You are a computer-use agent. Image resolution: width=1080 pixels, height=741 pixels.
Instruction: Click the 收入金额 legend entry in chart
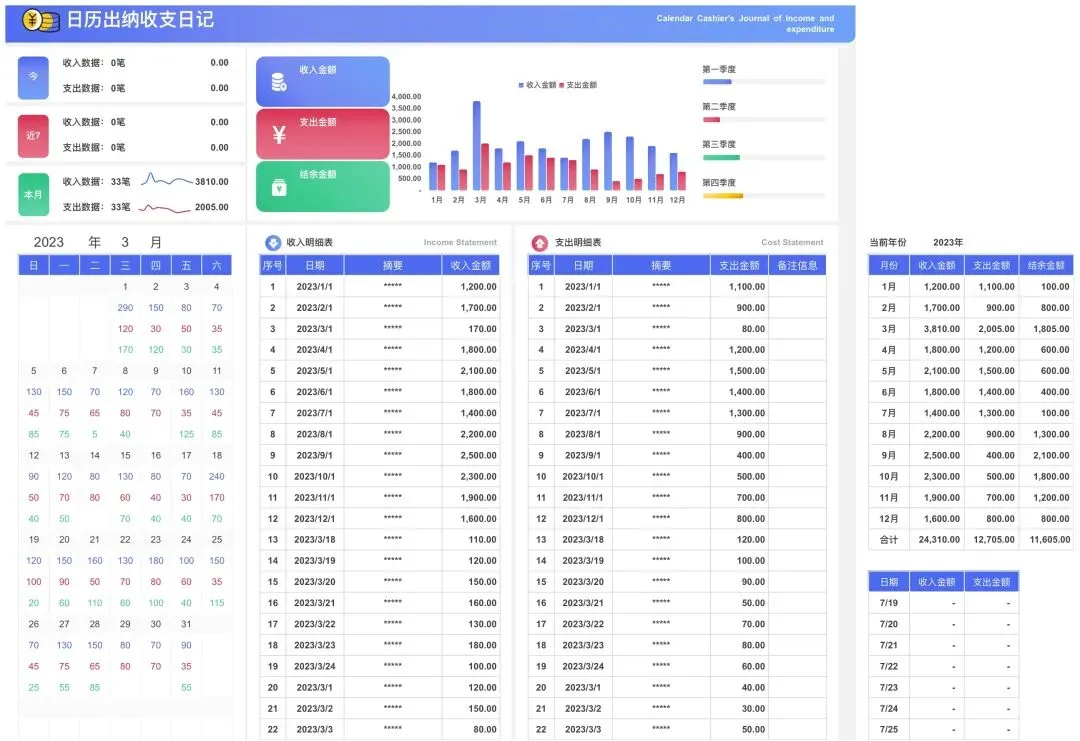(537, 85)
